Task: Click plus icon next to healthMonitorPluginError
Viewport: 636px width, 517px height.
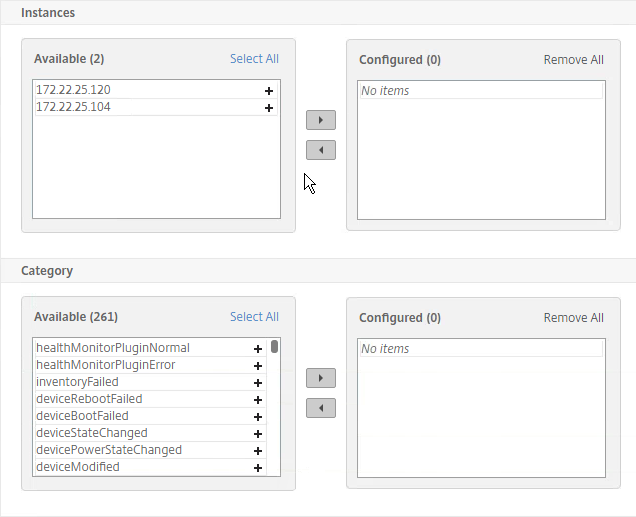Action: (258, 366)
